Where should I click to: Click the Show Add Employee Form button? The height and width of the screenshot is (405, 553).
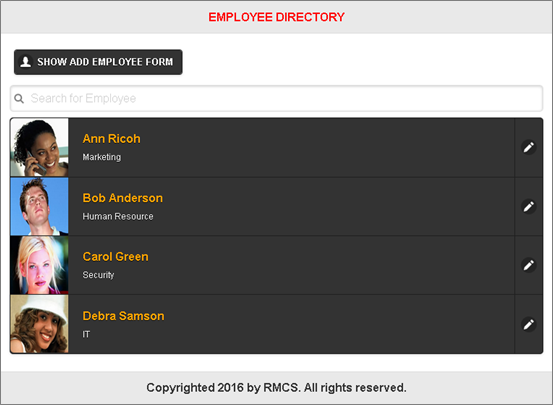coord(98,62)
